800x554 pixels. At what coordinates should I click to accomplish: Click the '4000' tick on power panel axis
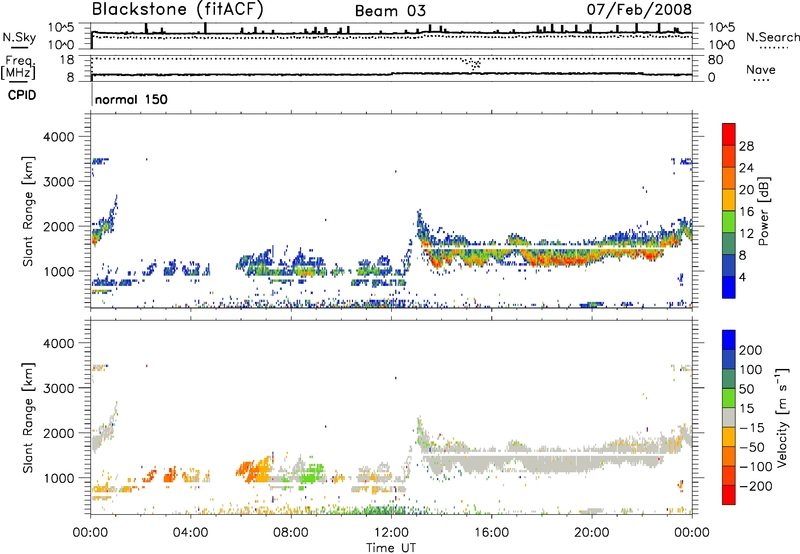coord(59,137)
